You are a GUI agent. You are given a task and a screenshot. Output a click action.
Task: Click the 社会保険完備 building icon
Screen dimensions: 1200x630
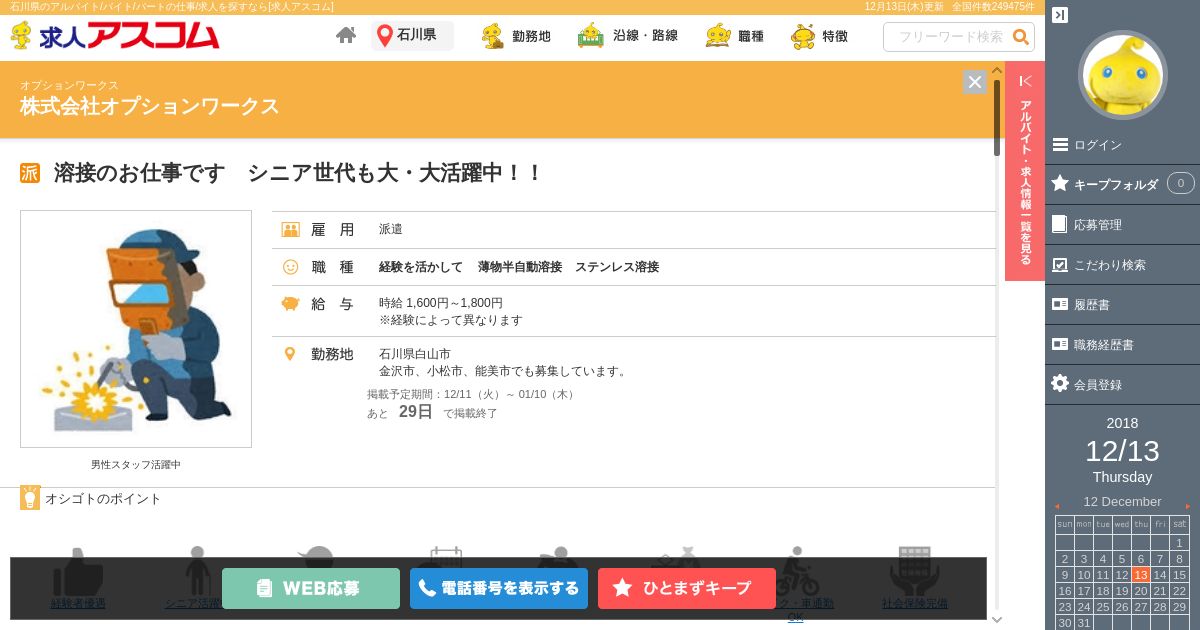click(x=915, y=571)
